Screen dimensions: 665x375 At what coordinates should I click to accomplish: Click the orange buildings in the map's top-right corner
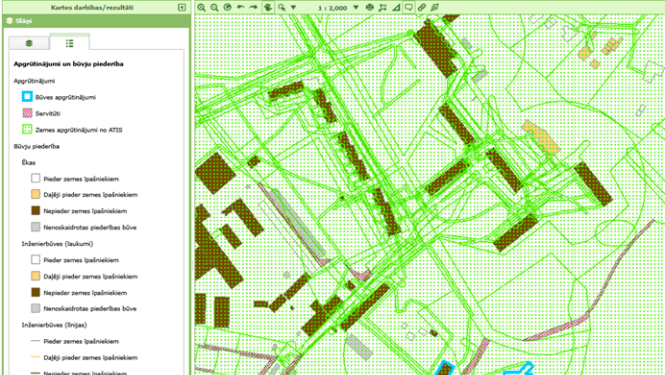click(x=601, y=51)
